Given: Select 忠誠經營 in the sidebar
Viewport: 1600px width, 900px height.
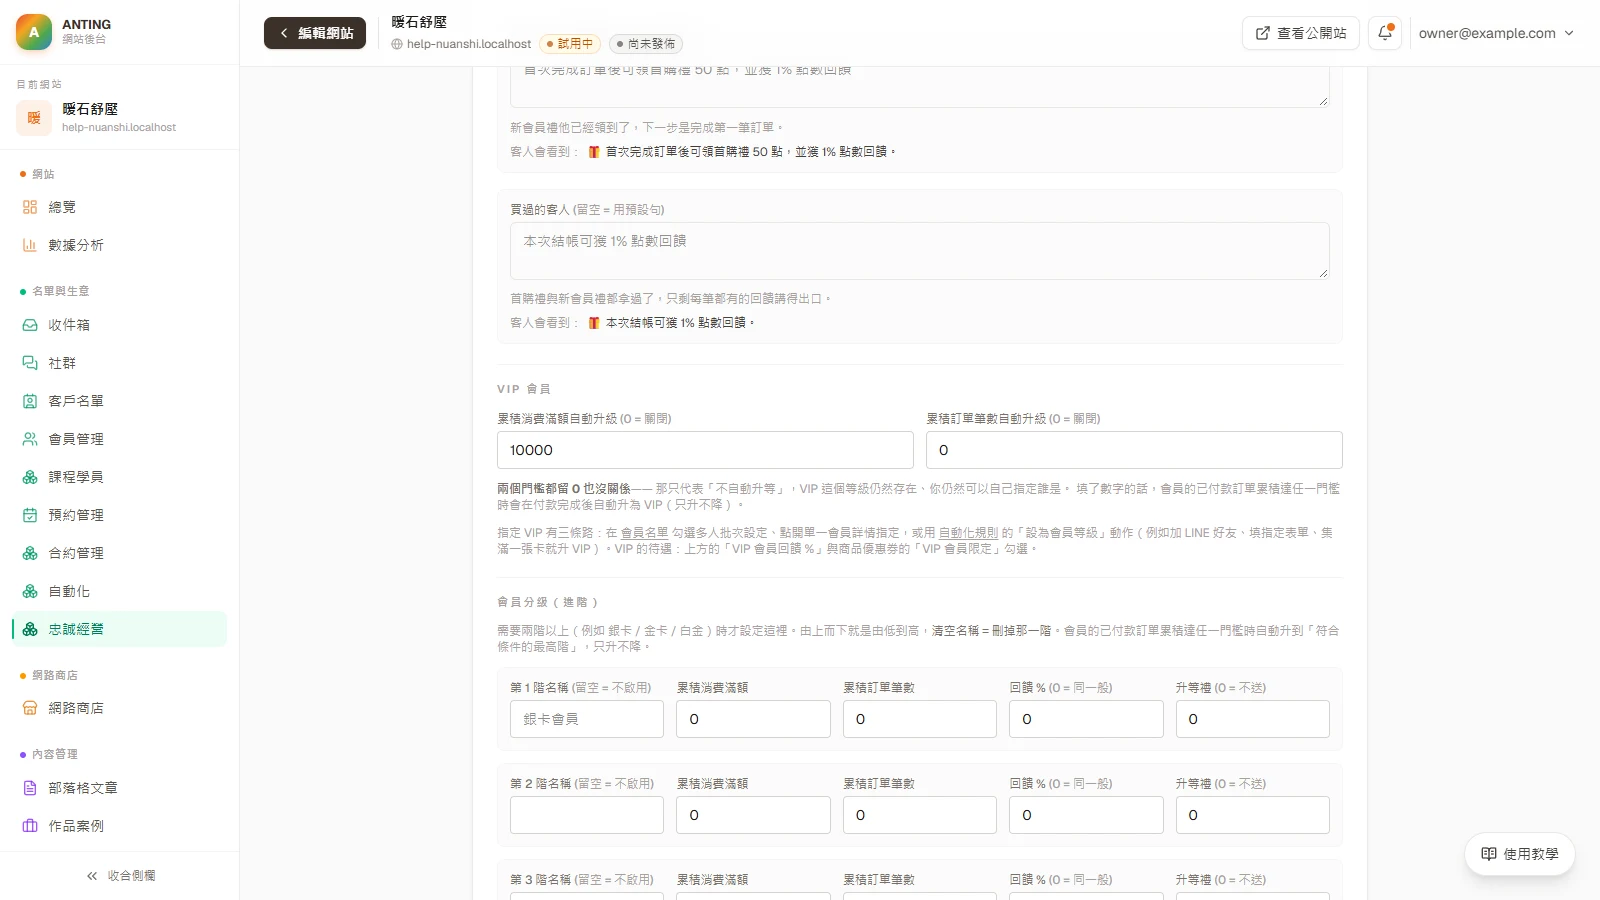Looking at the screenshot, I should (119, 629).
